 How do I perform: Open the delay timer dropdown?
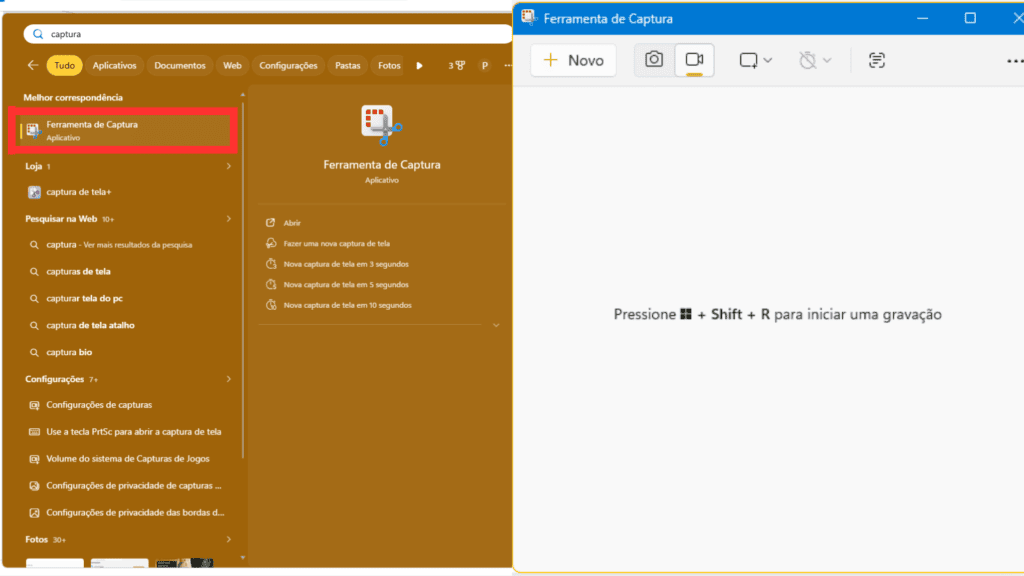(x=815, y=60)
